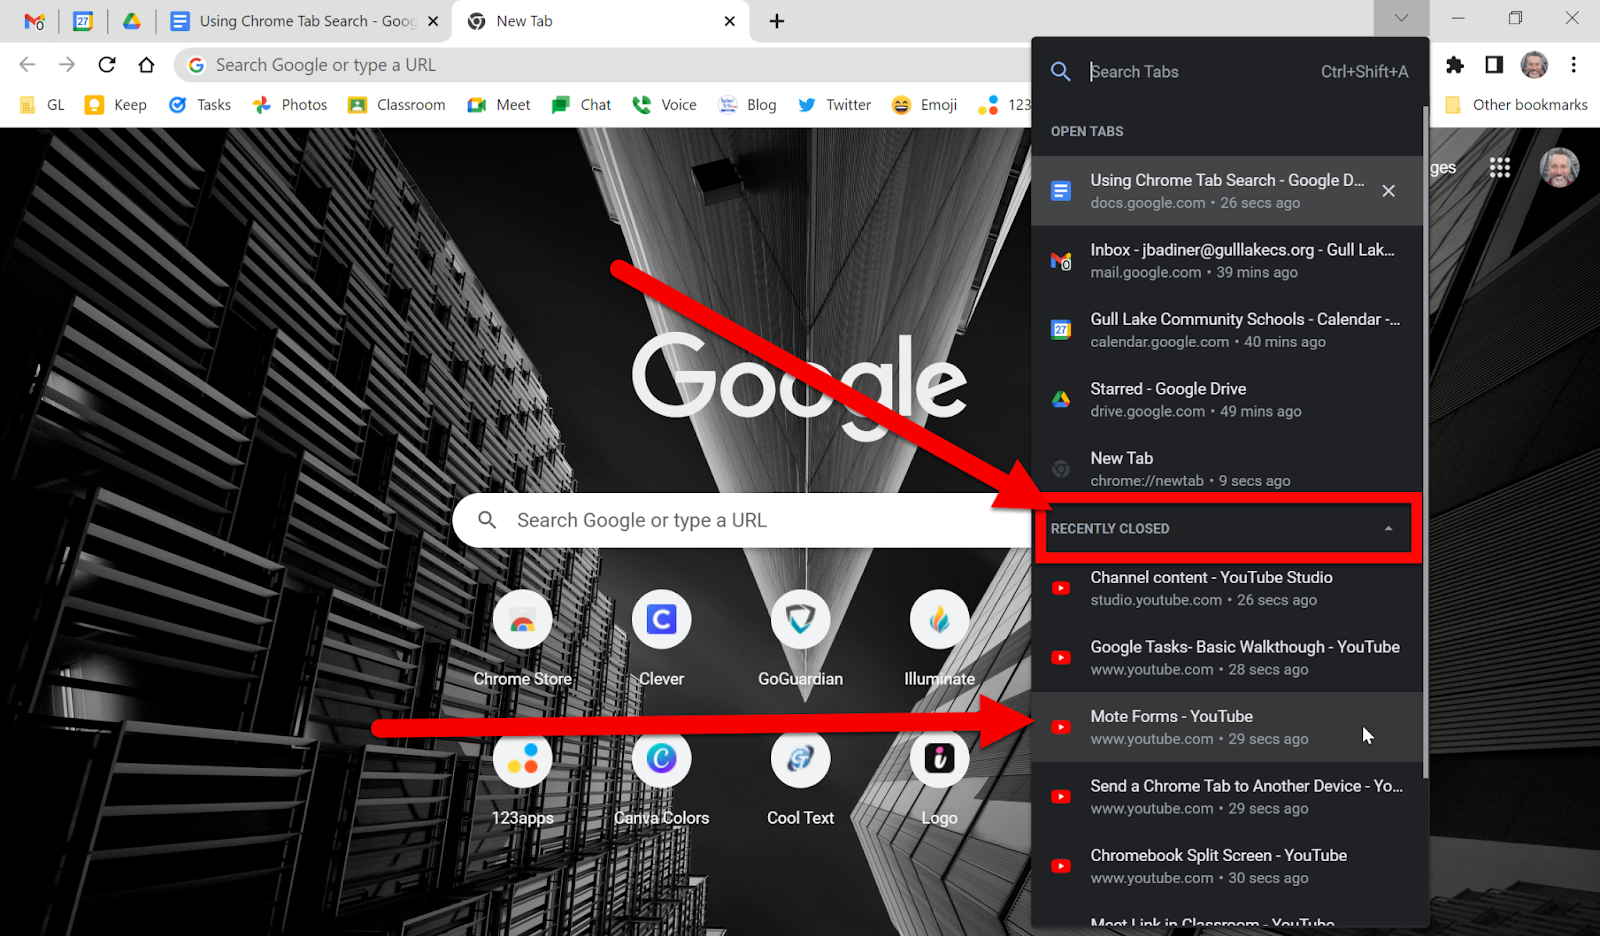Switch to Gull Lake Community Schools Calendar tab
This screenshot has width=1600, height=936.
(1226, 330)
